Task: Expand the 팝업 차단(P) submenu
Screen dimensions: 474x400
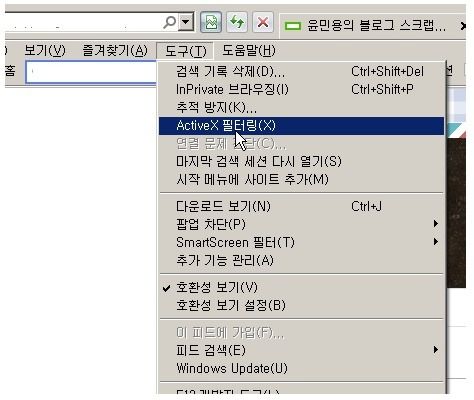Action: tap(301, 224)
